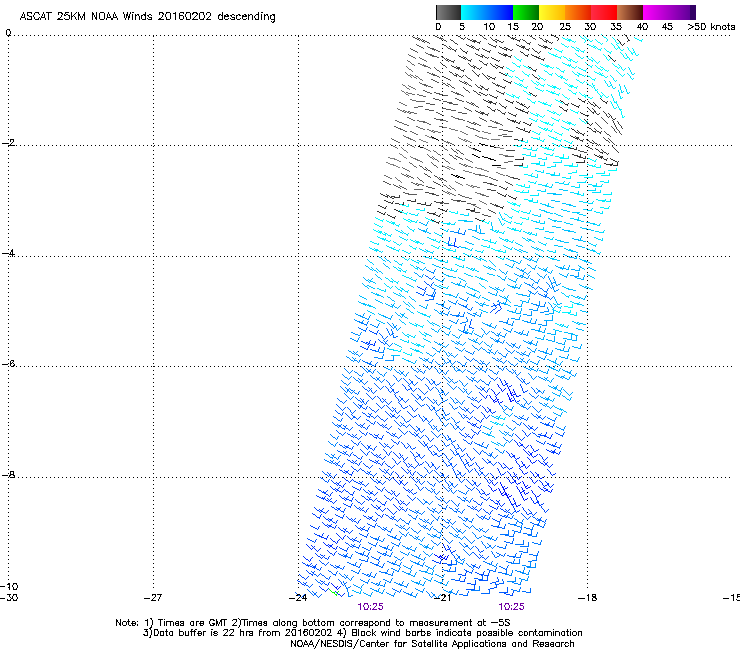This screenshot has width=740, height=650.
Task: Click the magenta 40-45 knots legend segment
Action: (x=658, y=12)
